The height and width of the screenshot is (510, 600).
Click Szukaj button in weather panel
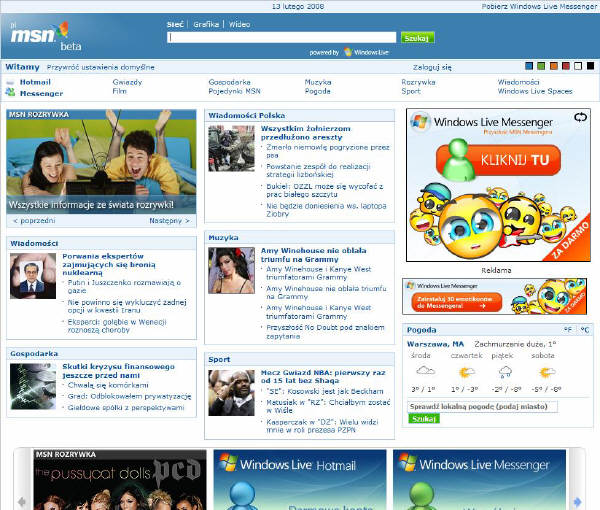424,419
